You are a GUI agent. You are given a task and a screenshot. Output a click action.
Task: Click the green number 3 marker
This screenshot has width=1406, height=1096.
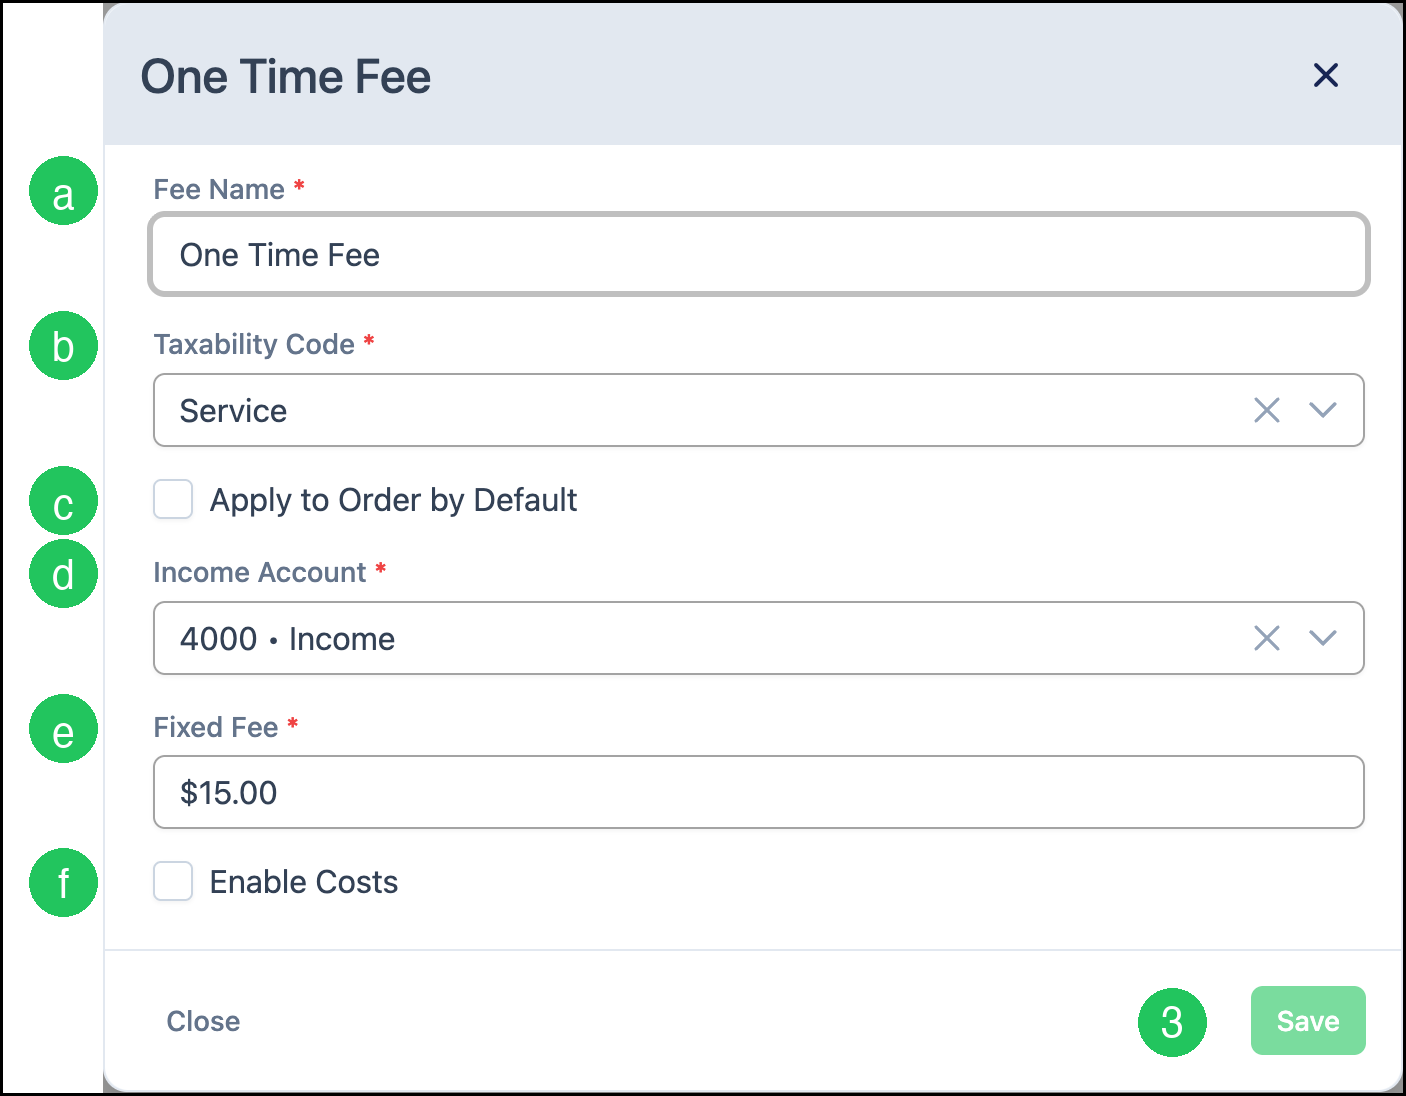[x=1172, y=1022]
